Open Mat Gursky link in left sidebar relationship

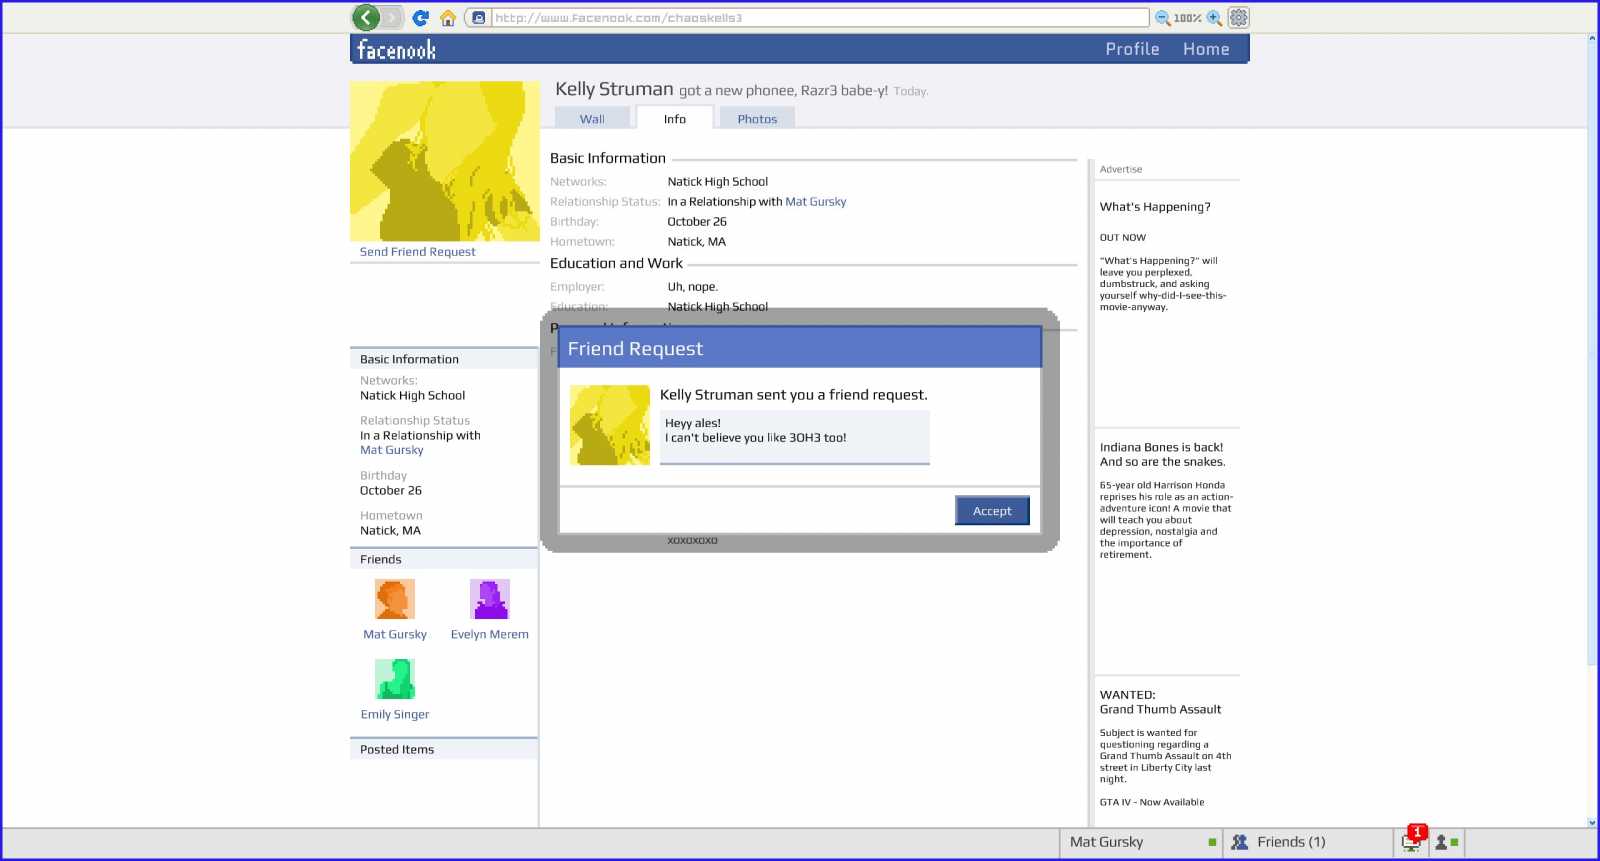point(392,450)
